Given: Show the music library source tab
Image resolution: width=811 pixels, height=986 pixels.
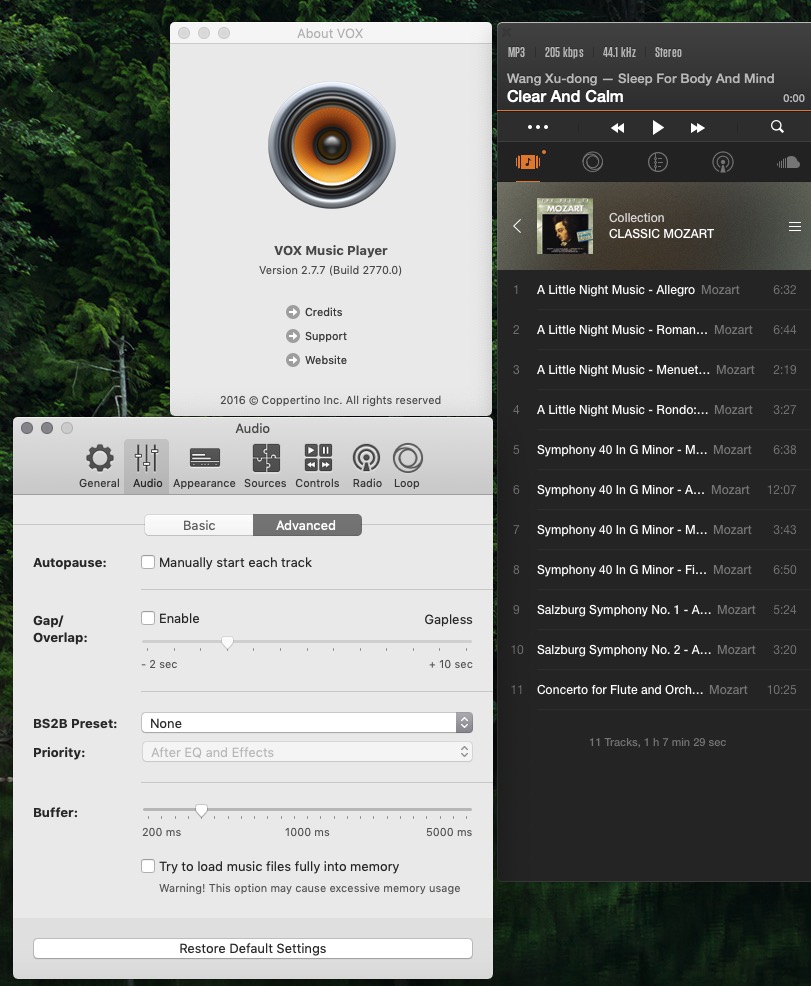Looking at the screenshot, I should click(x=528, y=162).
